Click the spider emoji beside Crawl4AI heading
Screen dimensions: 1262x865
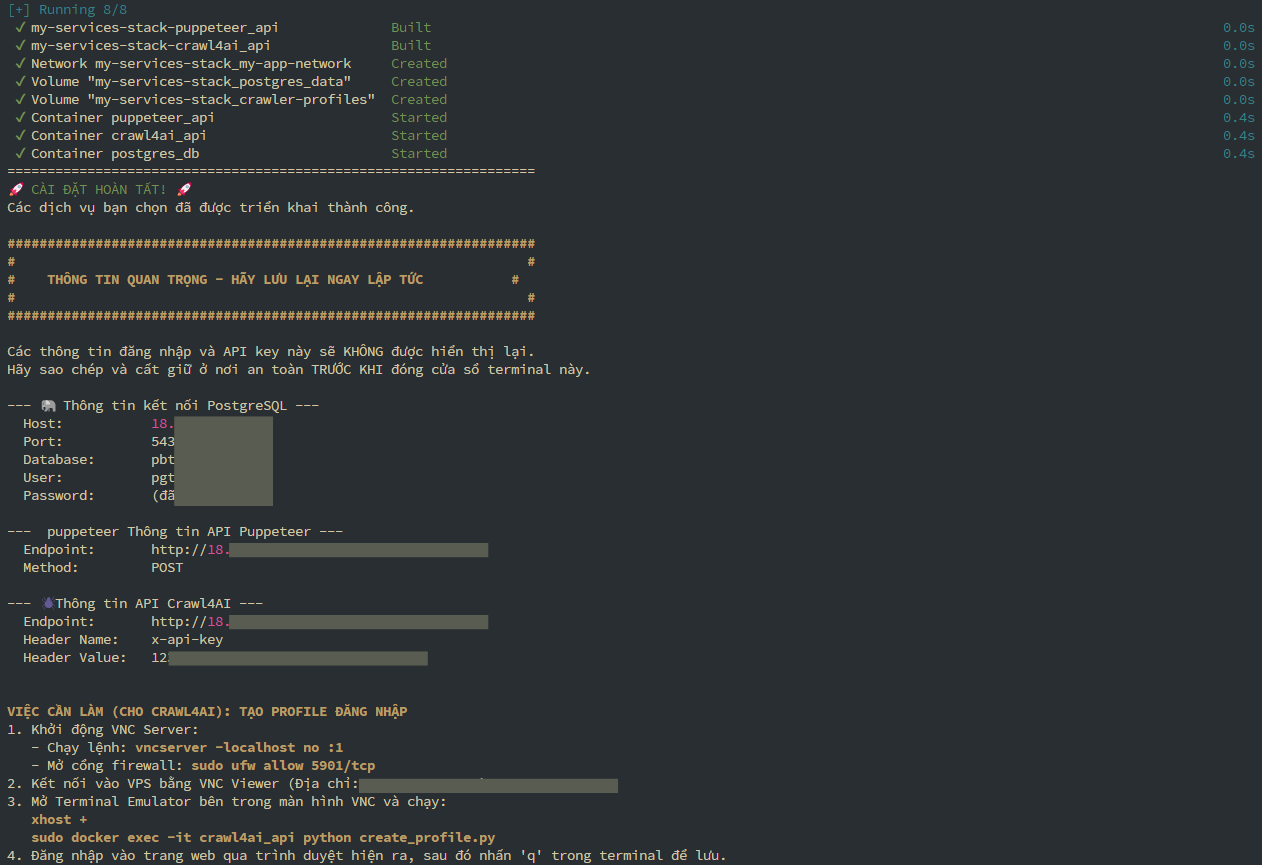tap(47, 604)
